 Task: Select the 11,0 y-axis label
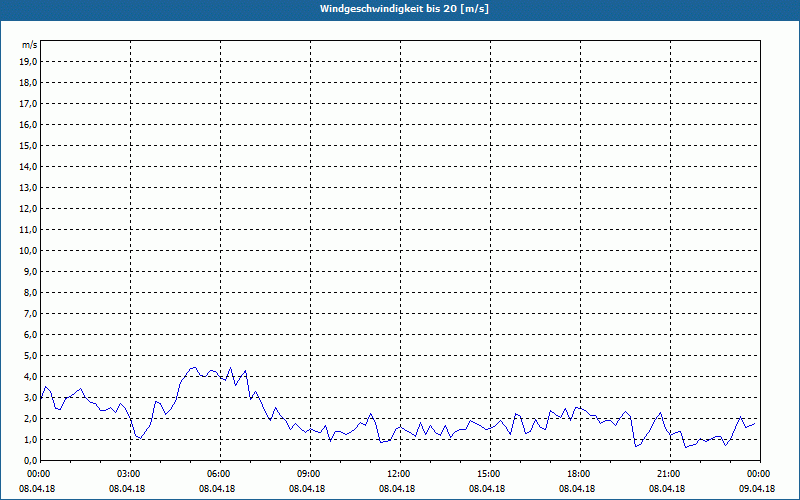(x=28, y=230)
